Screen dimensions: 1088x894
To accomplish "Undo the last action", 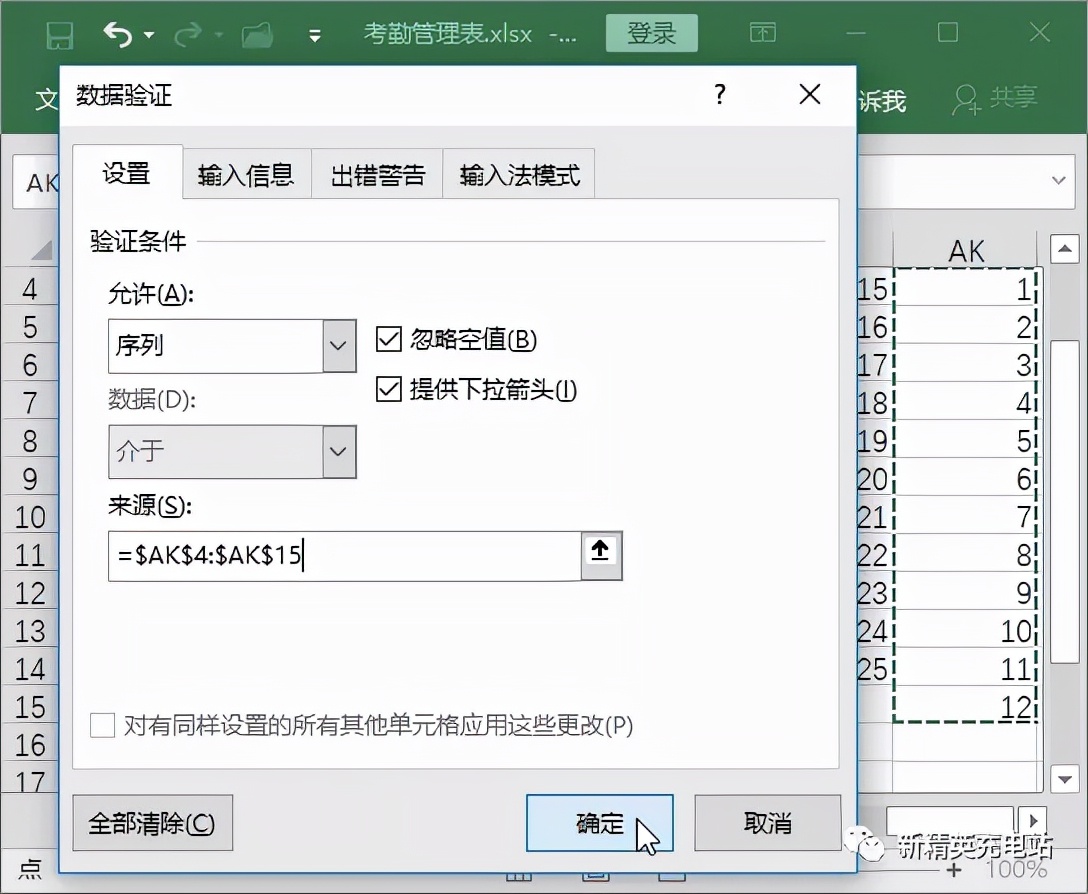I will 118,33.
